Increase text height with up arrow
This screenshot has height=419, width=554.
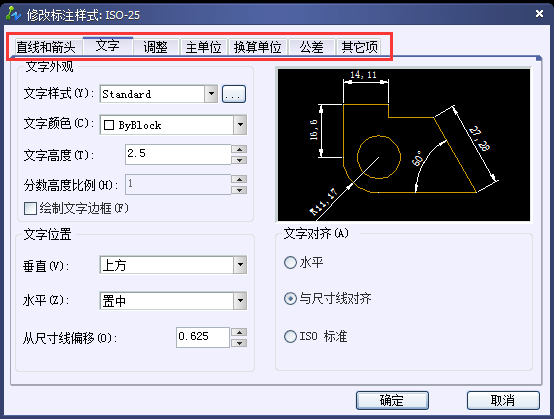(239, 149)
